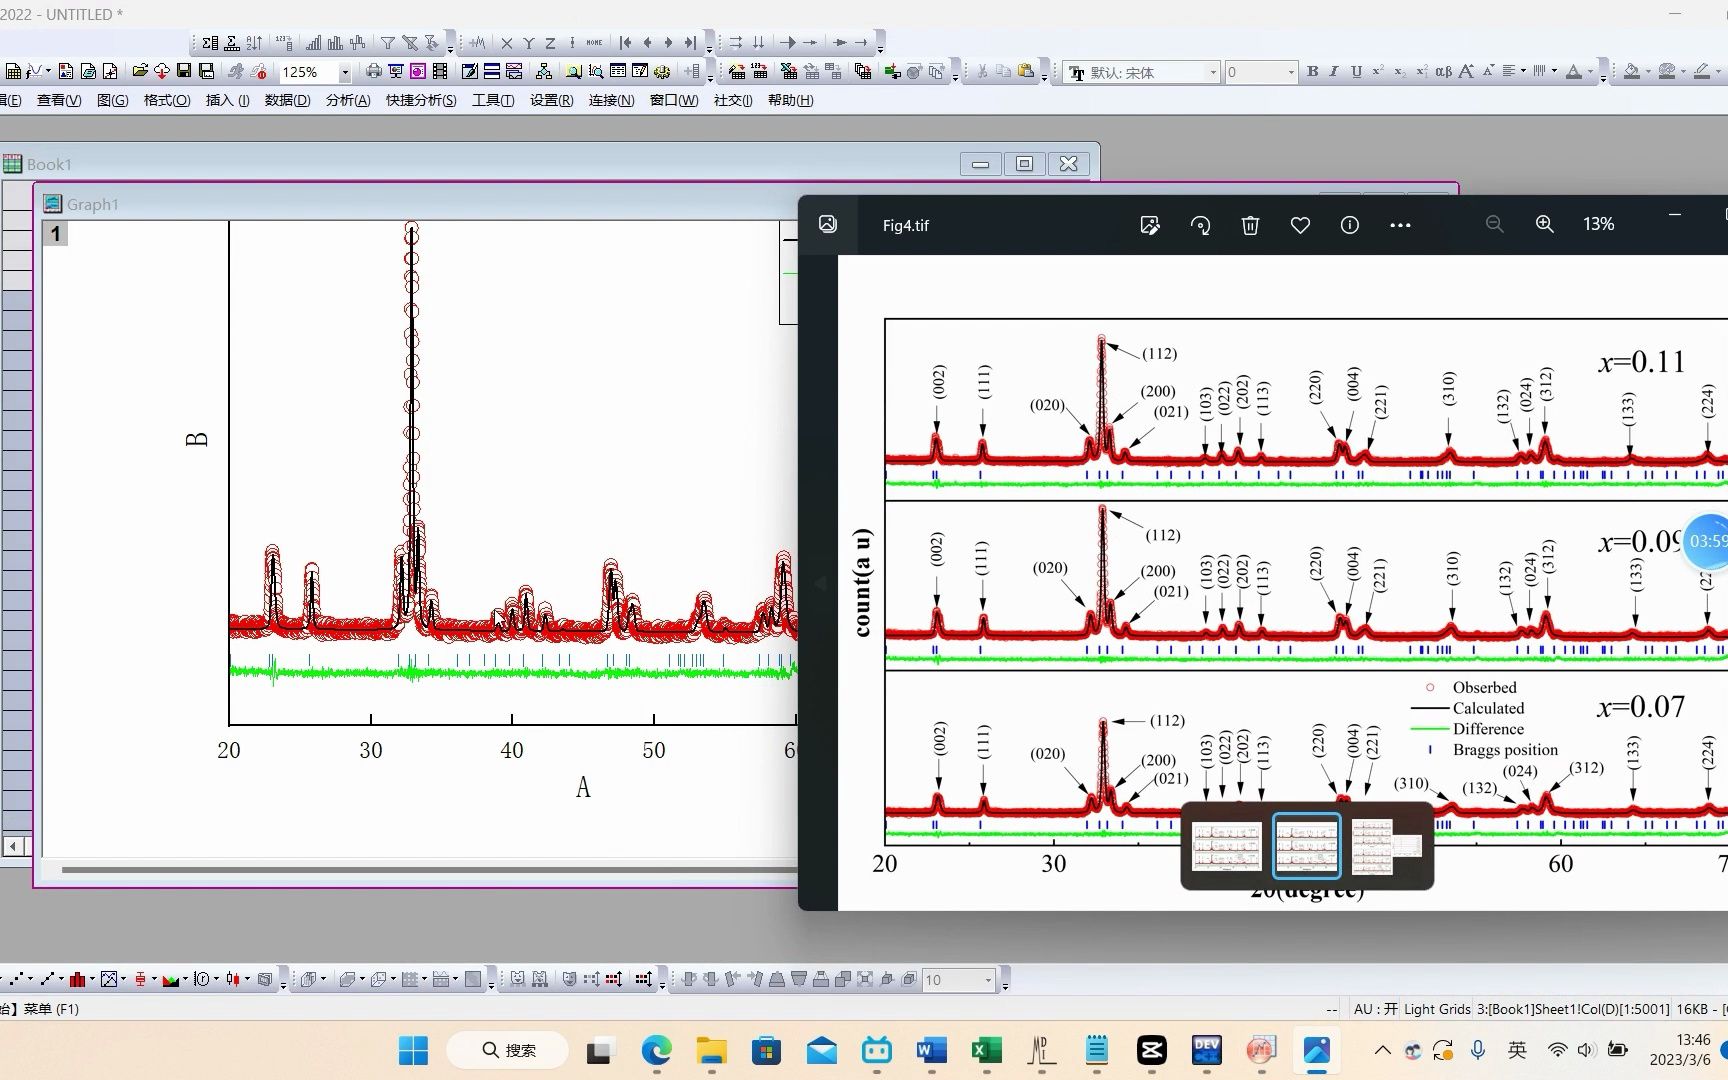Delete the Fig4.tif image with trash icon

coord(1250,225)
